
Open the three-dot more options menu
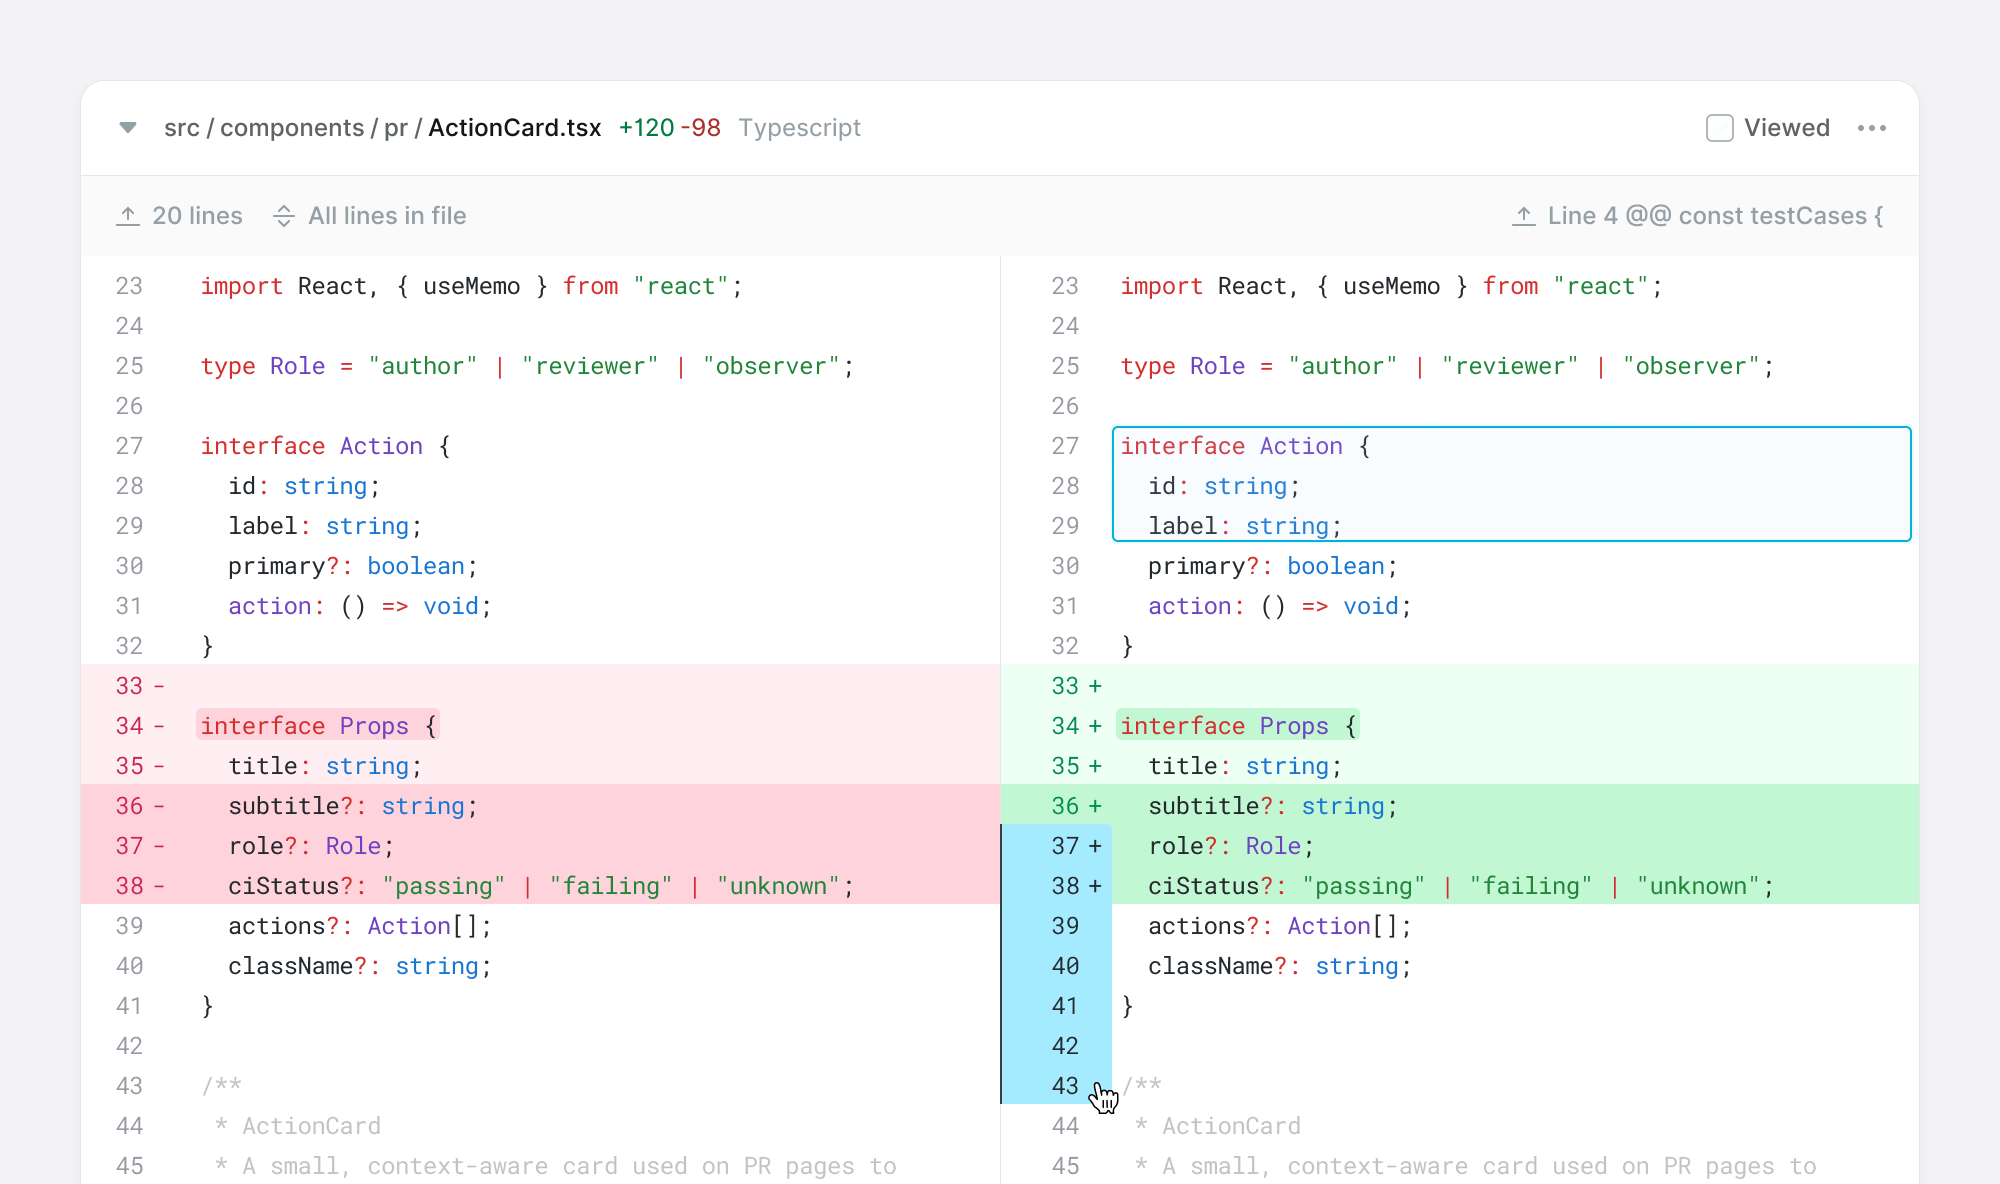1871,128
